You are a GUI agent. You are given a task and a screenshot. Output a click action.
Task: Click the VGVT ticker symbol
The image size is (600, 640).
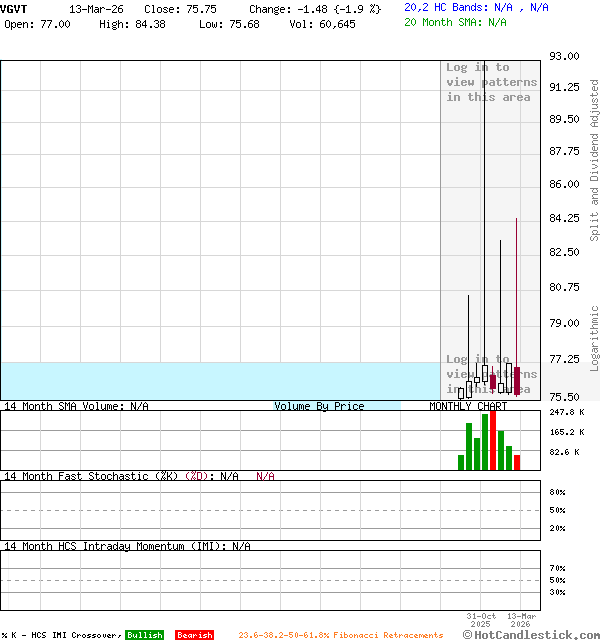(x=14, y=8)
